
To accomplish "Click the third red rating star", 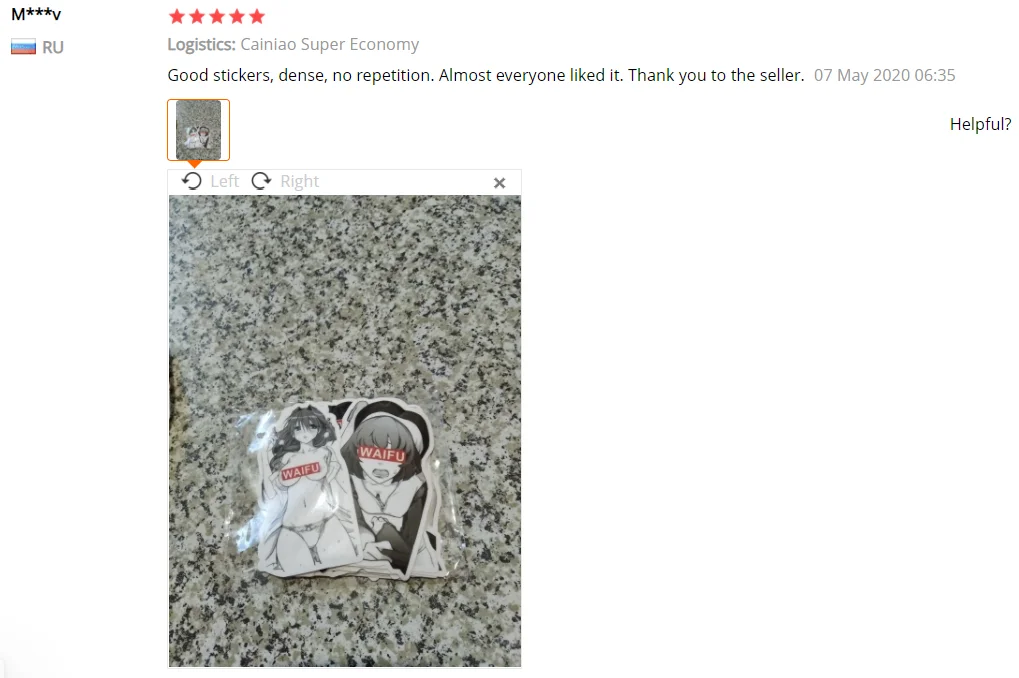I will coord(217,16).
